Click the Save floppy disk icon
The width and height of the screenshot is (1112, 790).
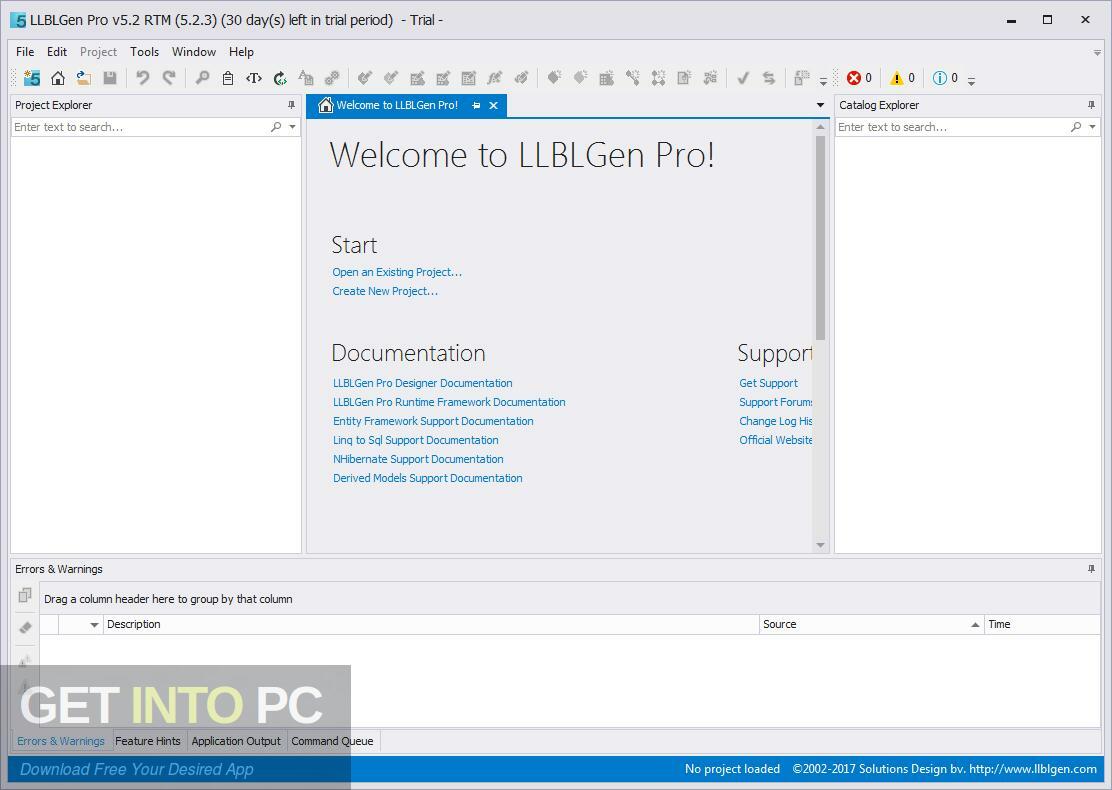110,78
